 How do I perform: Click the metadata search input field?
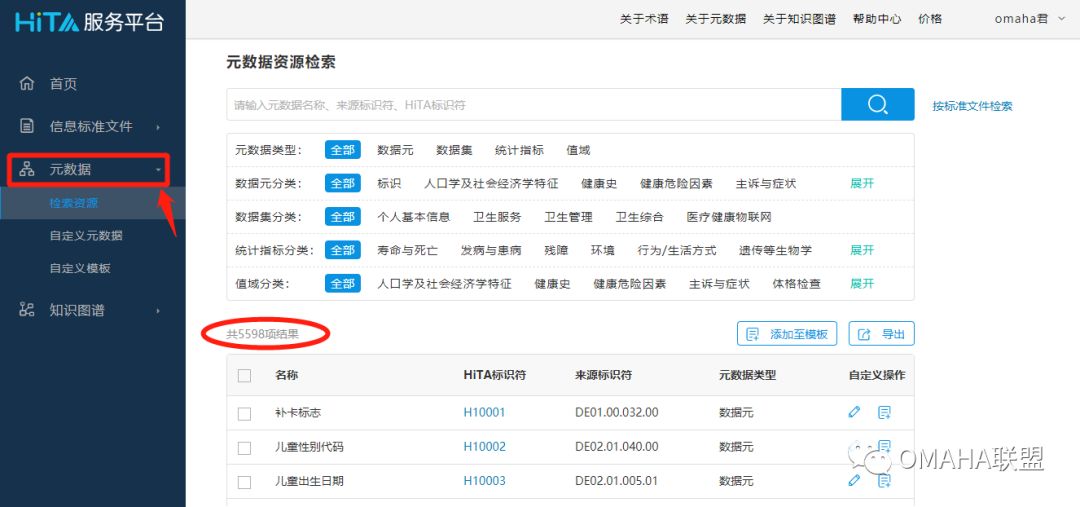533,105
